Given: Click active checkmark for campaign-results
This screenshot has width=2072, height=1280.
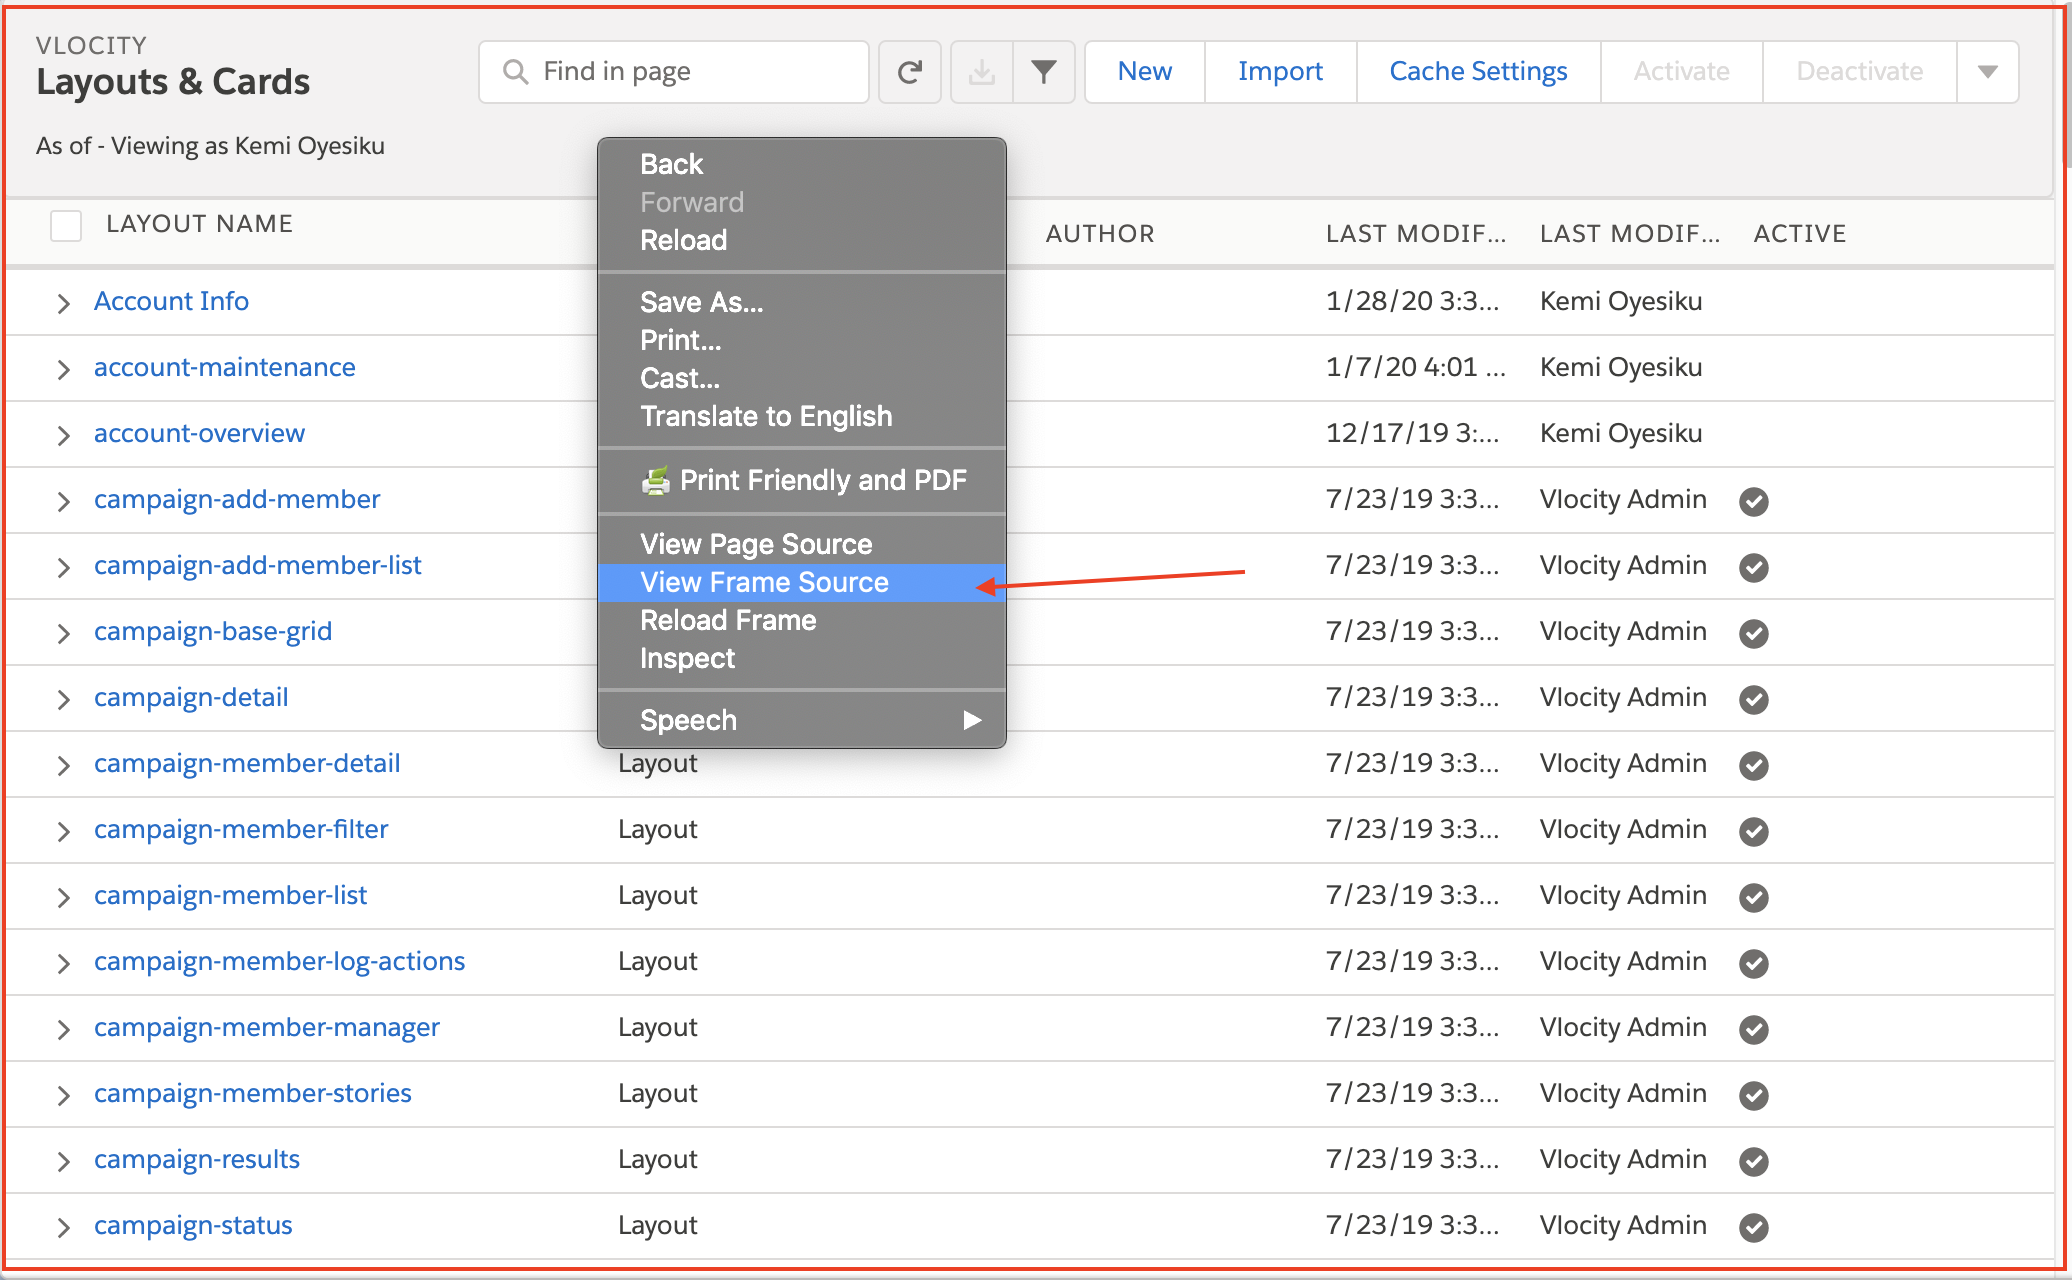Looking at the screenshot, I should (x=1754, y=1161).
